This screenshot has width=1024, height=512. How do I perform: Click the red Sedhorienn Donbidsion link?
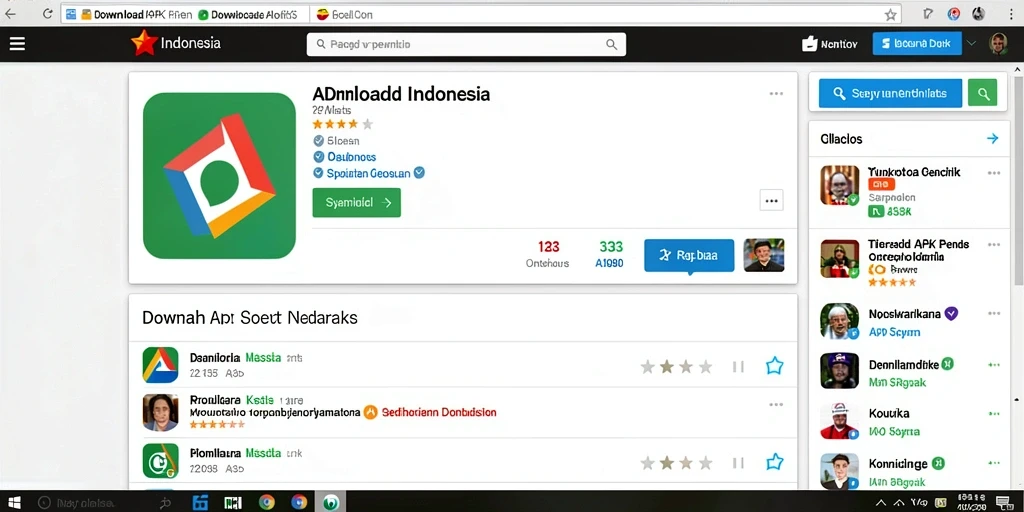438,413
